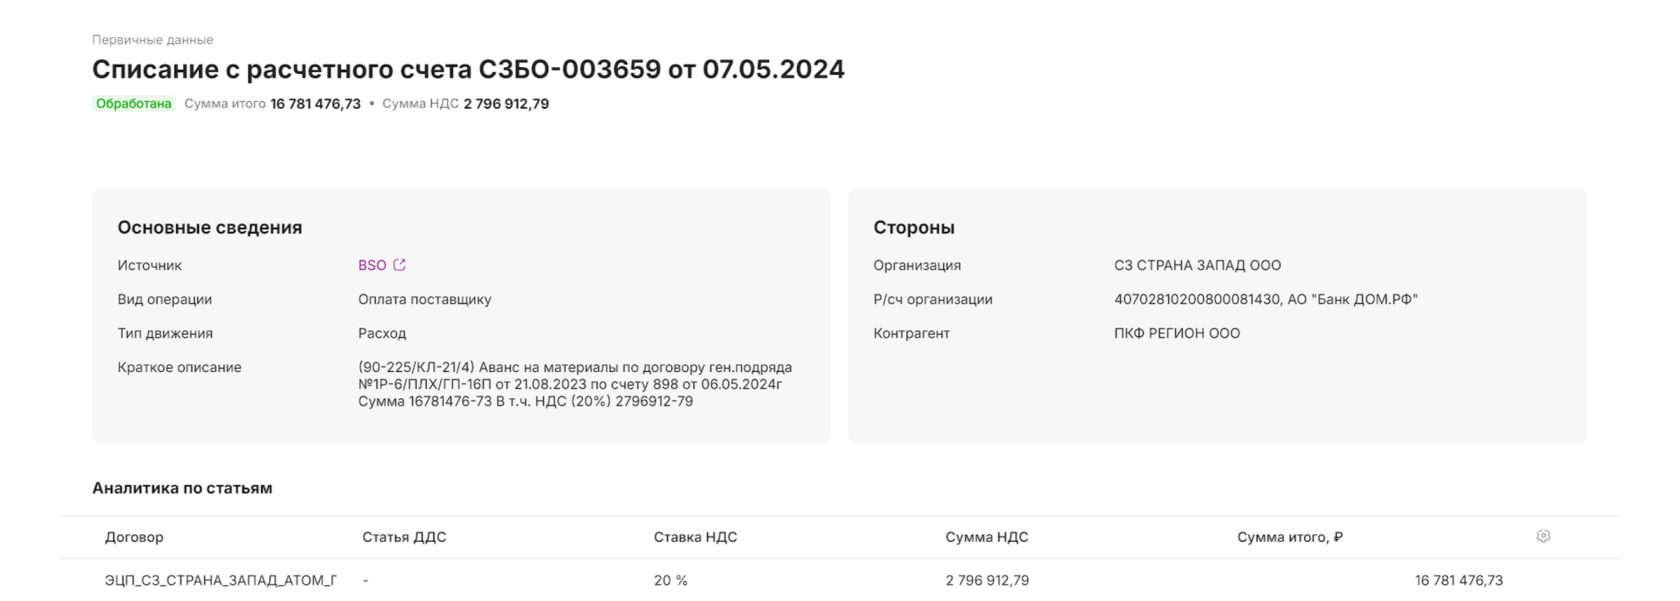
Task: Click the Сумма НДС column header
Action: click(x=986, y=537)
